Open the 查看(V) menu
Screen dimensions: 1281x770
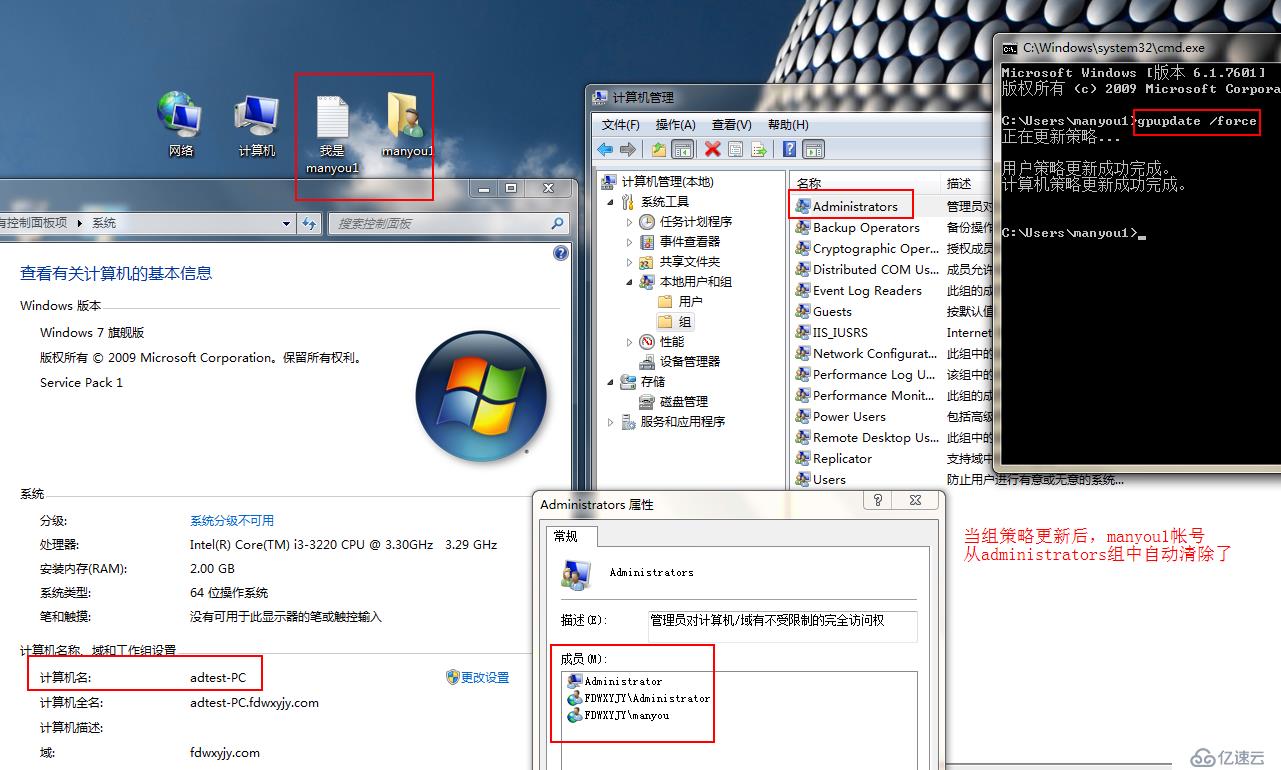tap(732, 125)
